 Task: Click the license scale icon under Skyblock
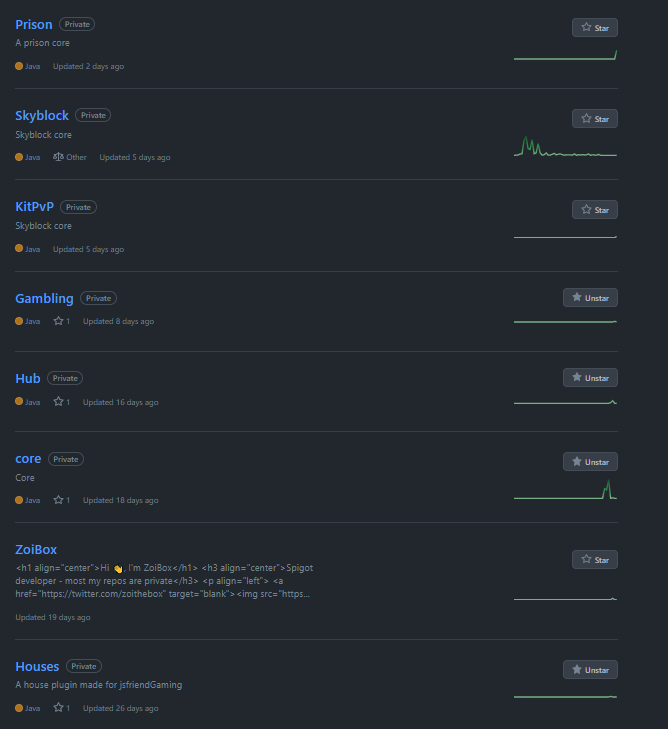point(58,157)
